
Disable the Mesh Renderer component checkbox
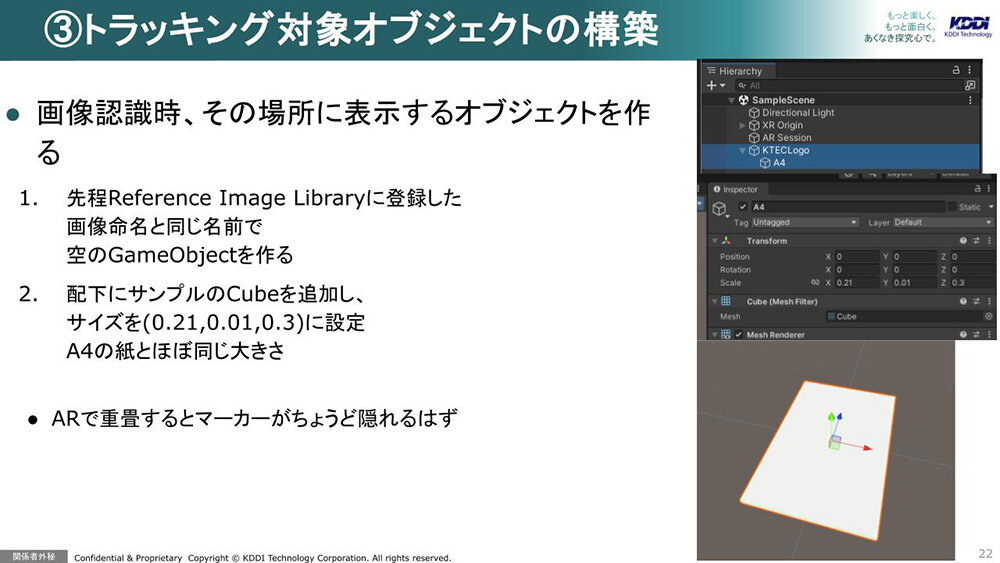(739, 335)
